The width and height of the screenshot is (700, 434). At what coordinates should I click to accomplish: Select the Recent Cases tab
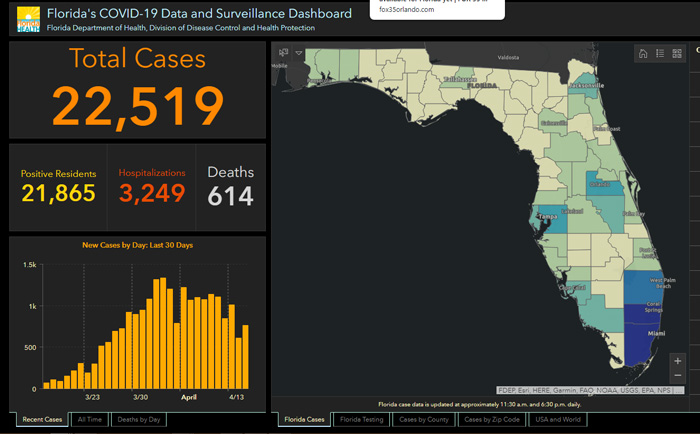[x=42, y=420]
